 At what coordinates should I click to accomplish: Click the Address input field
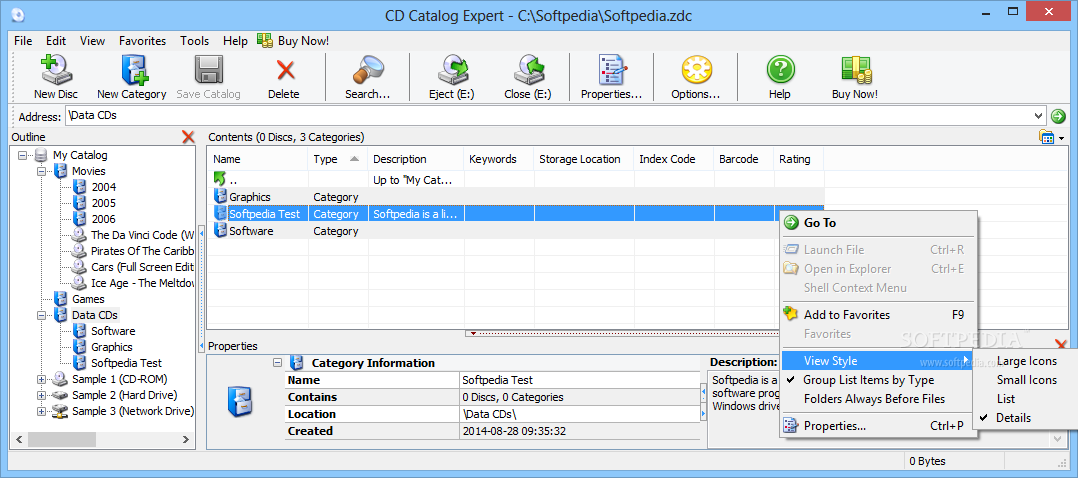click(549, 116)
